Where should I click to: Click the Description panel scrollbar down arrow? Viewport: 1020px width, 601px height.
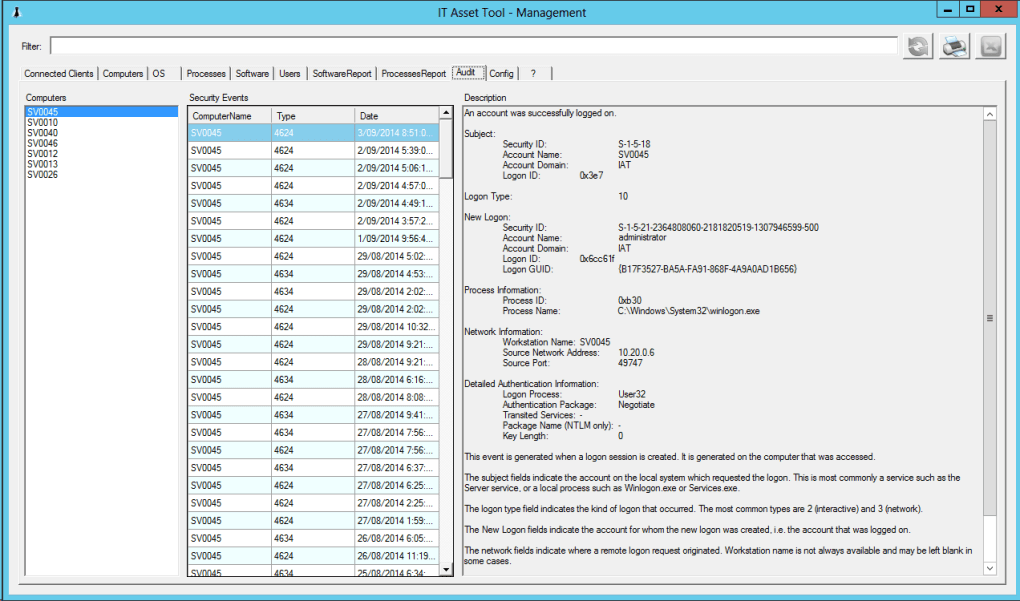(990, 568)
